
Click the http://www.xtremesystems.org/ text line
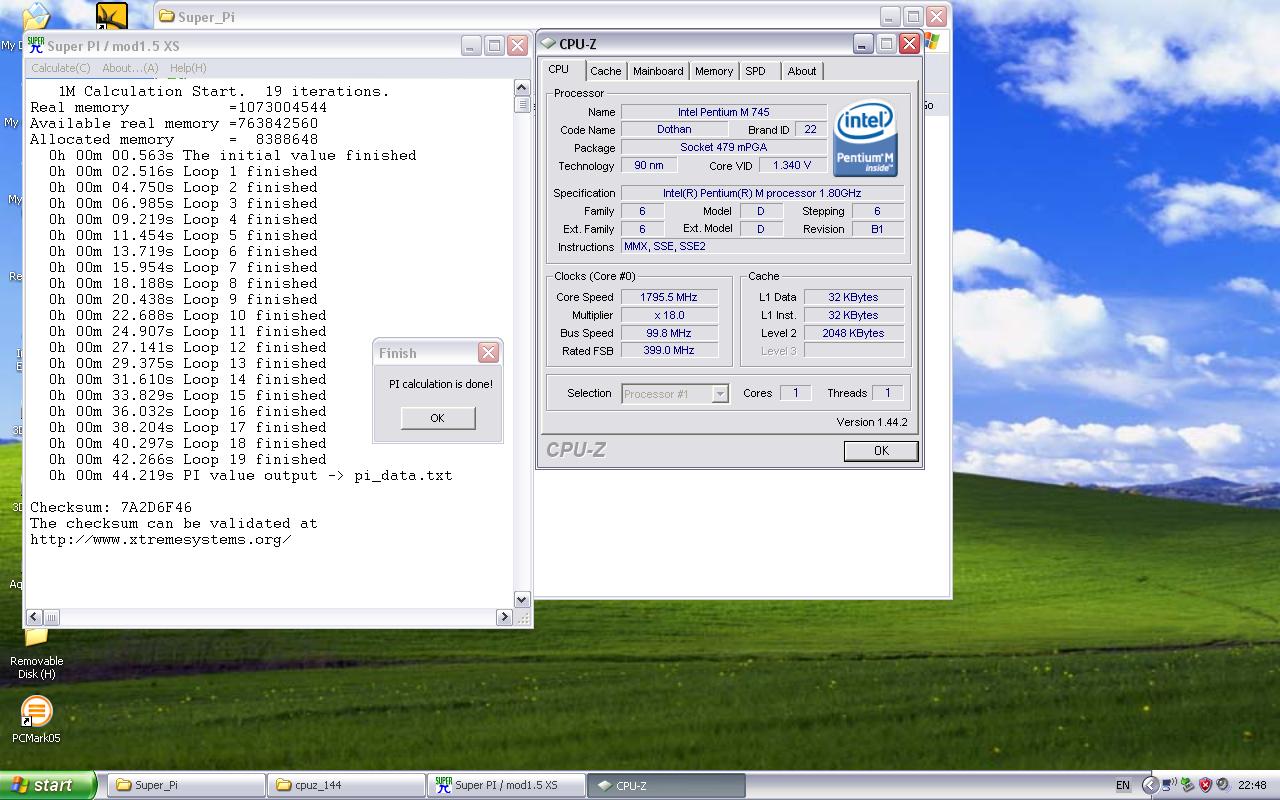pyautogui.click(x=161, y=539)
